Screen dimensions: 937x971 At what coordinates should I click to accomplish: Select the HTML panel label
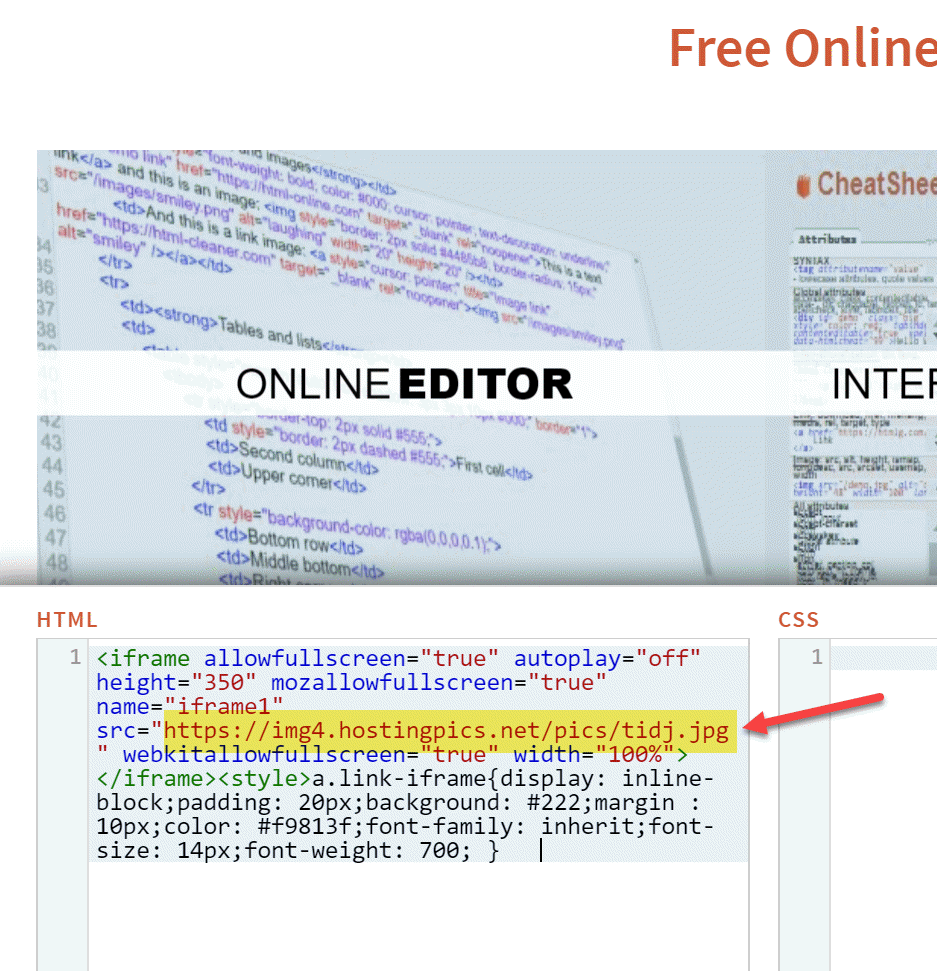[x=67, y=620]
